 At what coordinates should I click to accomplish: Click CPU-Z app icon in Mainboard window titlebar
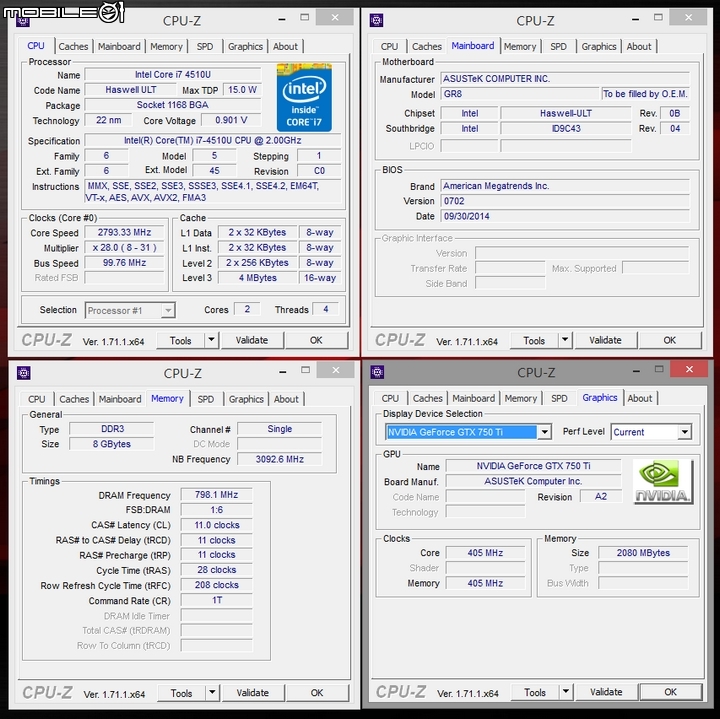pyautogui.click(x=377, y=20)
